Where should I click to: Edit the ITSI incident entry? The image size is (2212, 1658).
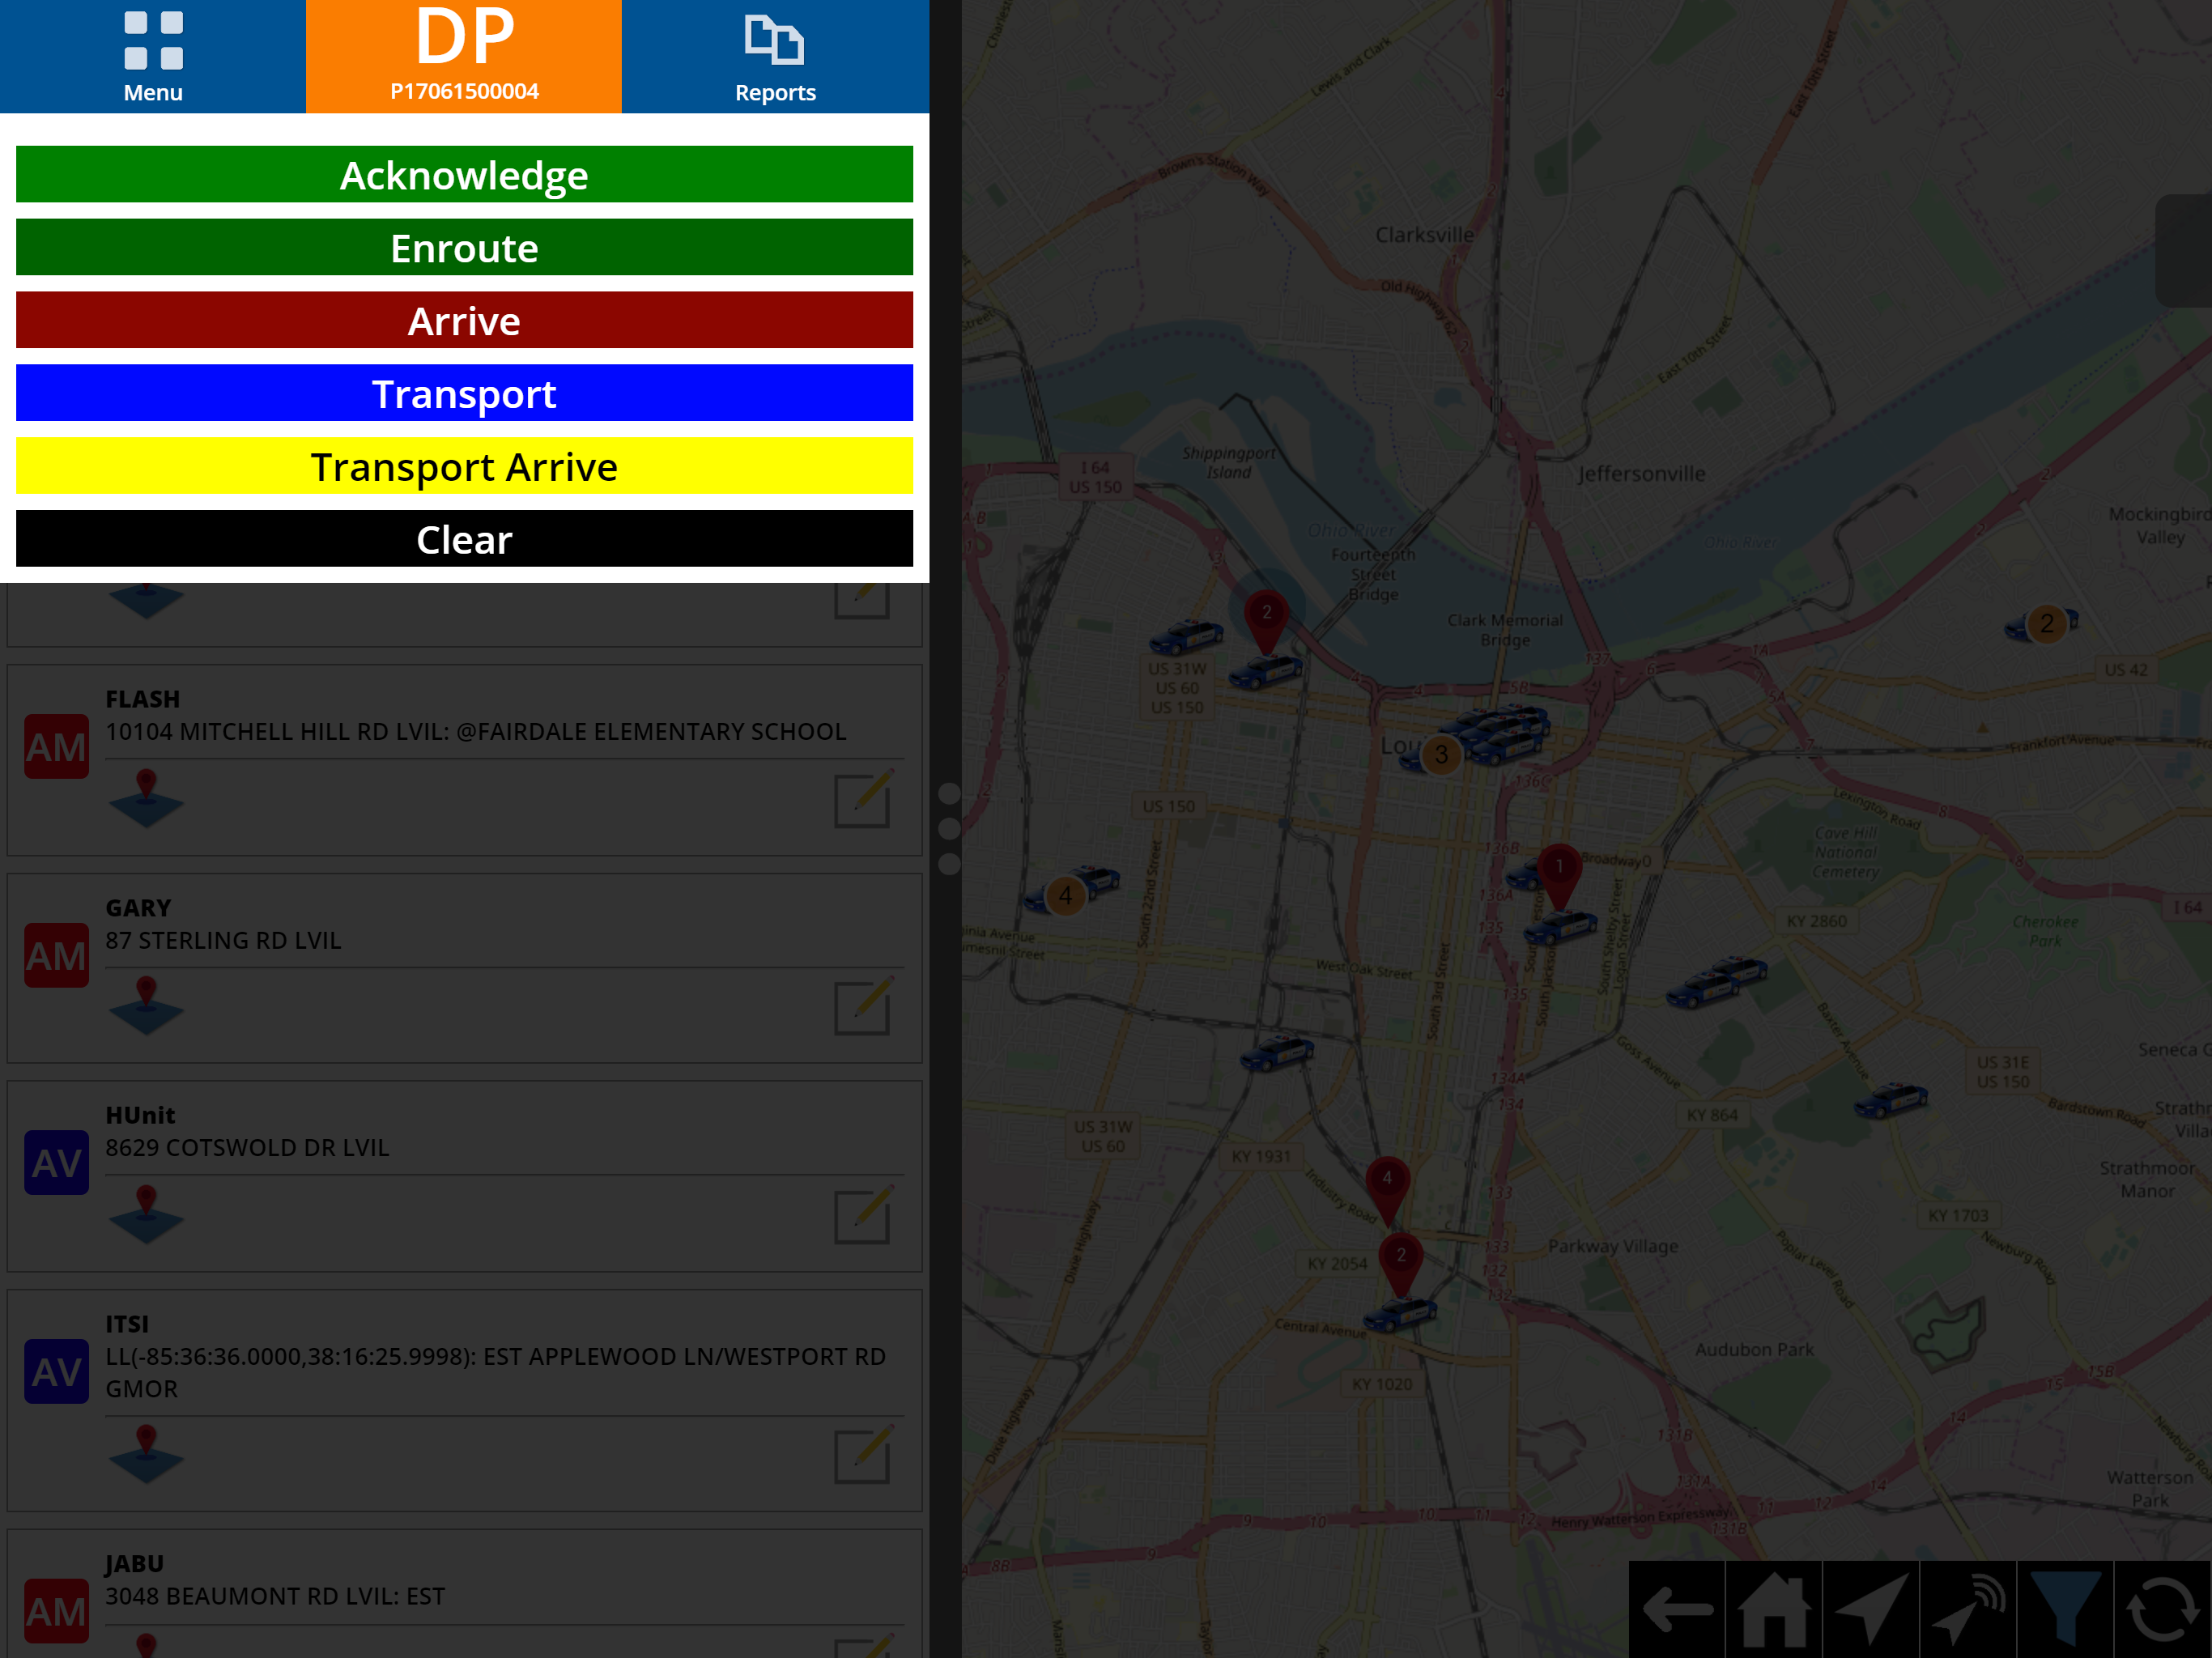tap(863, 1456)
